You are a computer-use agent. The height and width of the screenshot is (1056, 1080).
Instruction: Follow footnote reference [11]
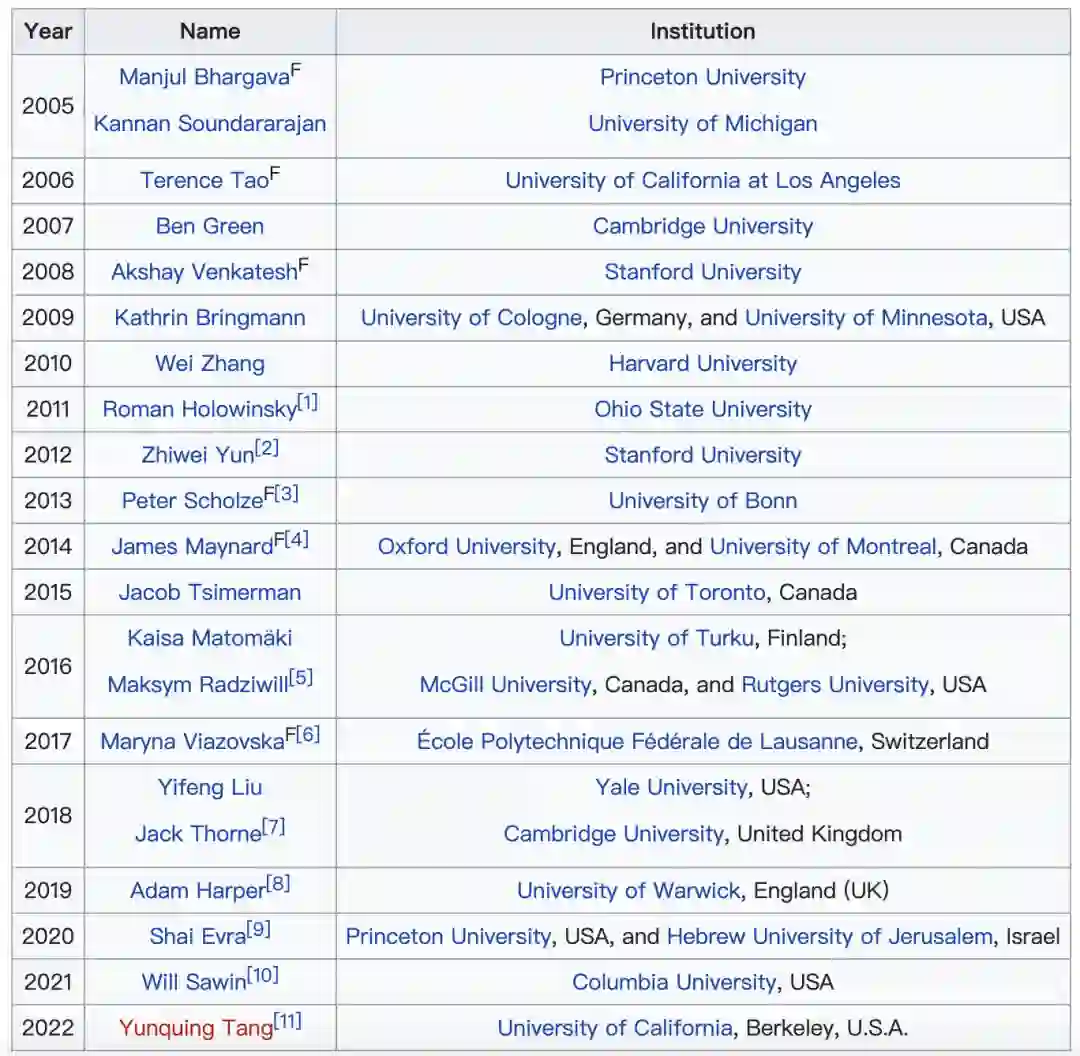click(288, 1021)
